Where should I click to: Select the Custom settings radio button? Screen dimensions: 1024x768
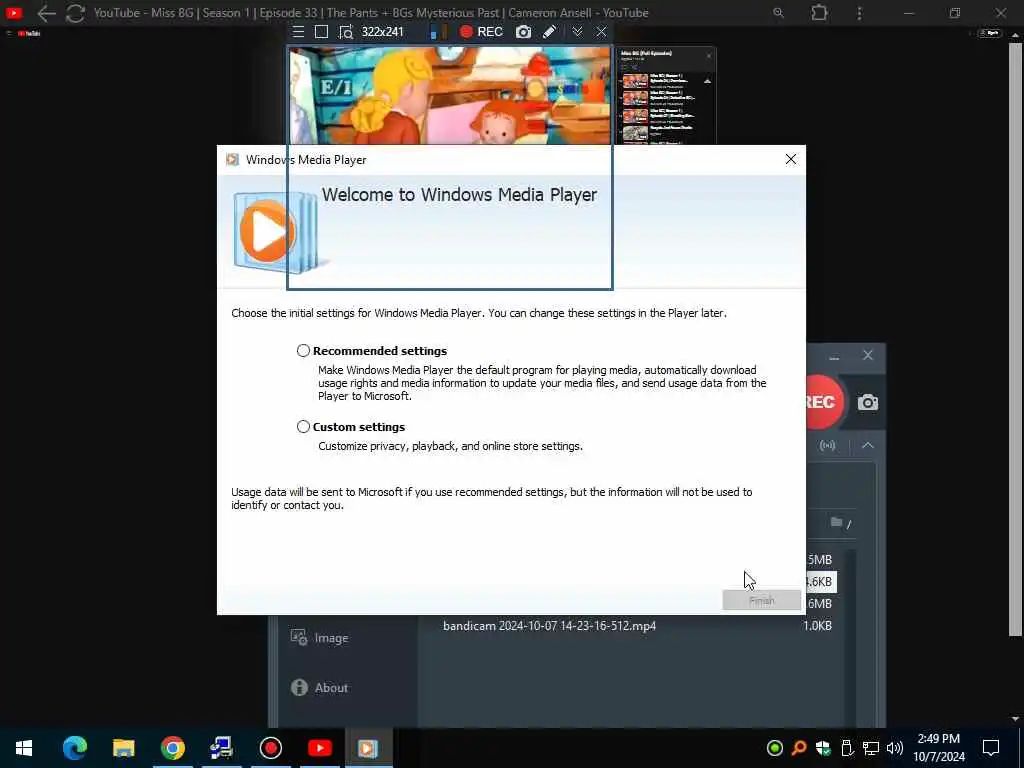click(303, 426)
